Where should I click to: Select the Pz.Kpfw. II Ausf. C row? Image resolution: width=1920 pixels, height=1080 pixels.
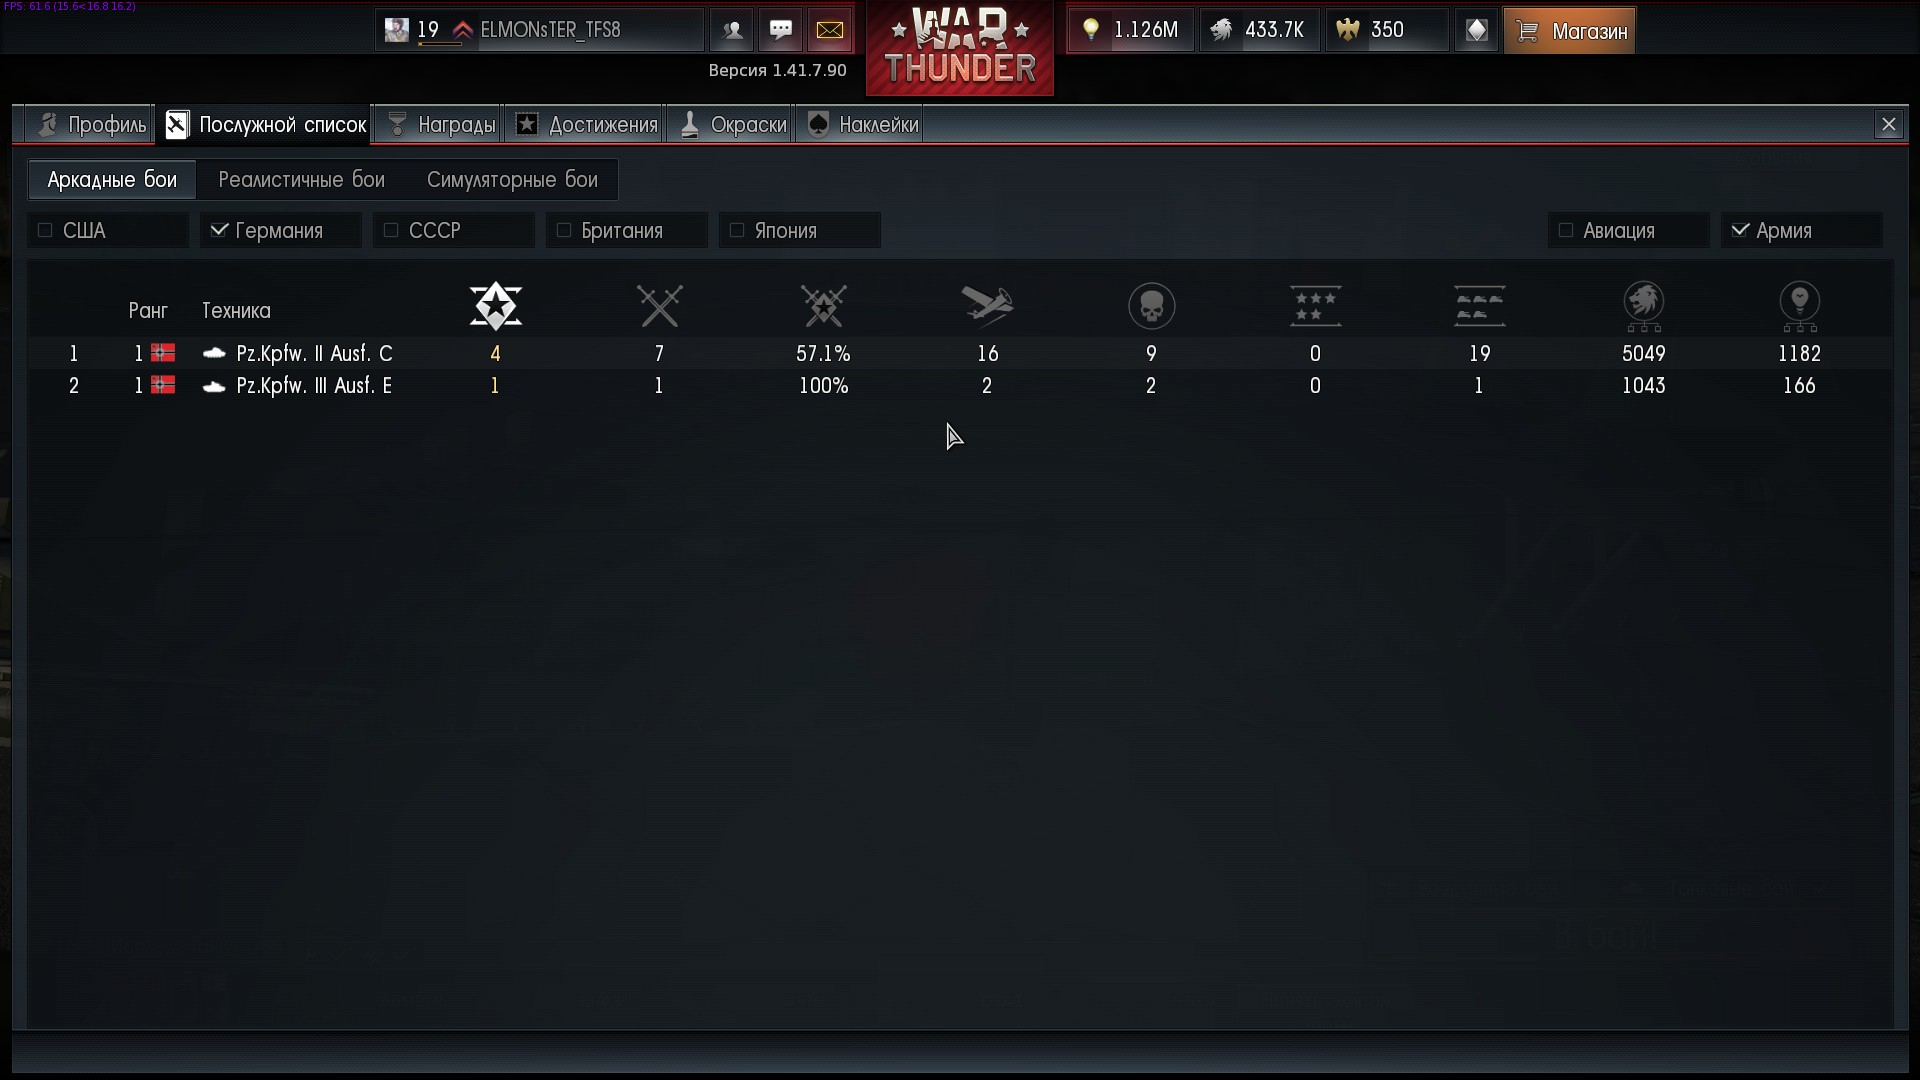(x=960, y=353)
